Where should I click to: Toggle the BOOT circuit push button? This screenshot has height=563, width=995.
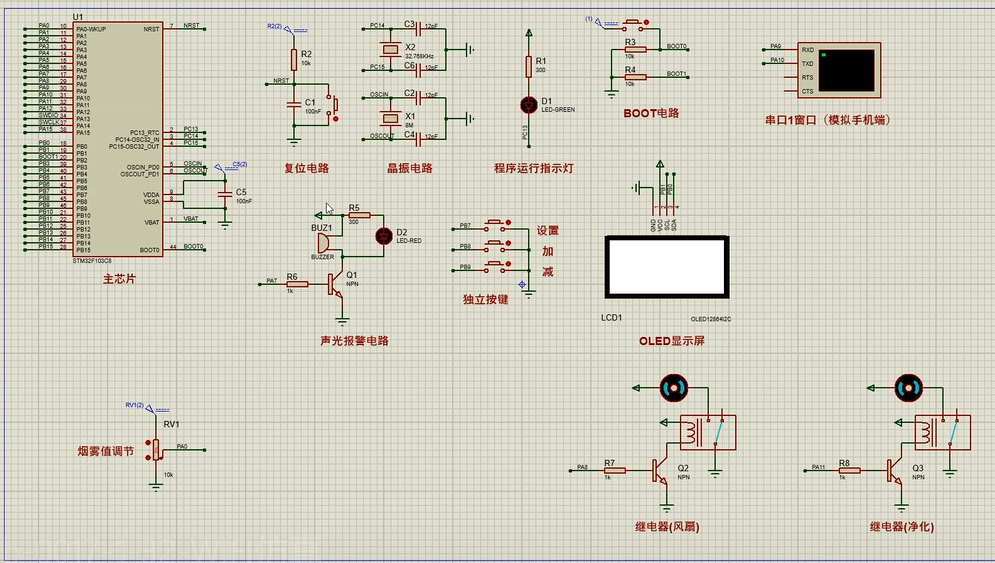click(x=635, y=24)
